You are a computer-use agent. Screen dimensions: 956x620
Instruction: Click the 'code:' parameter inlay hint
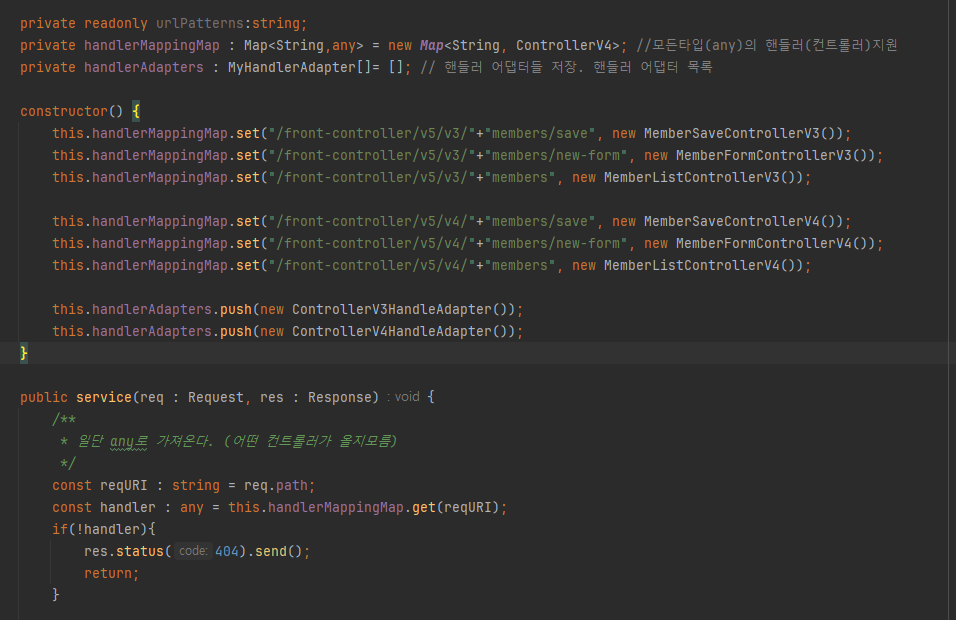193,551
